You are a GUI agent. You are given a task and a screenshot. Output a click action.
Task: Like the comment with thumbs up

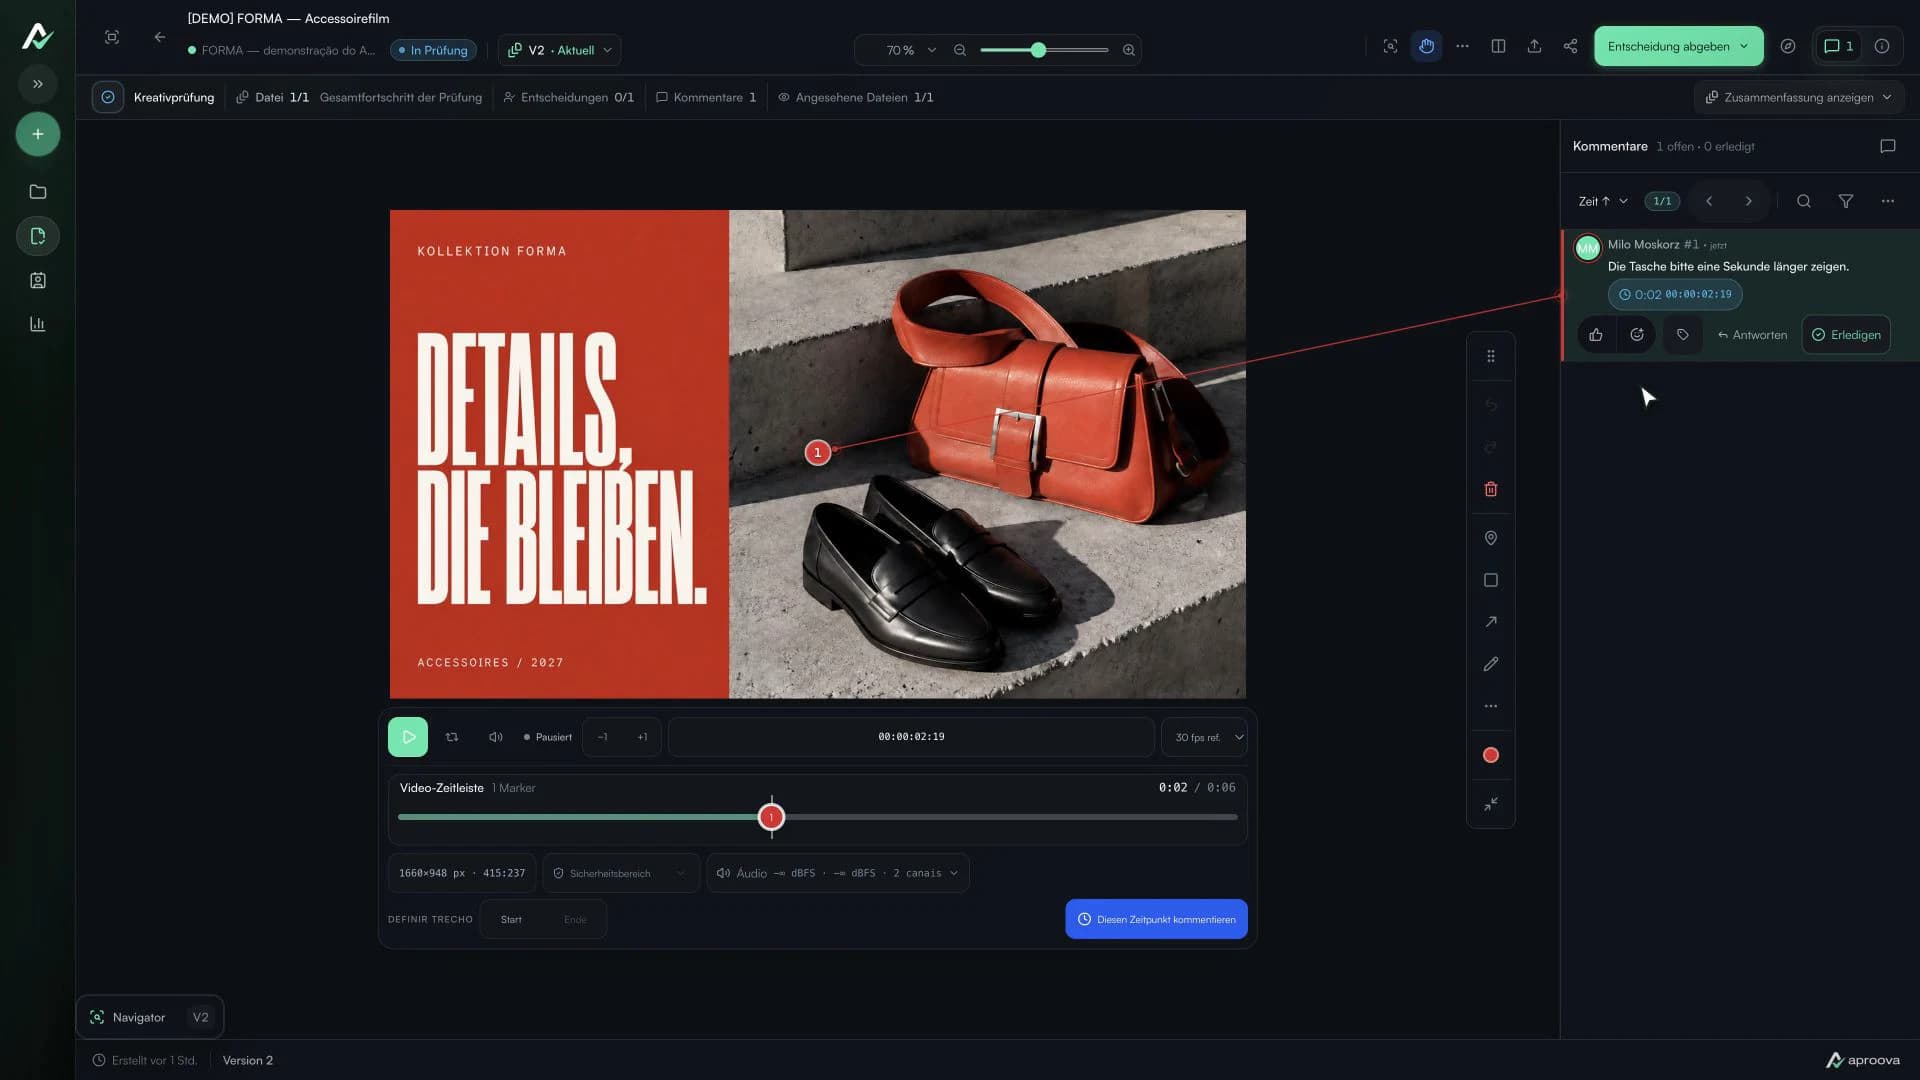[x=1596, y=335]
